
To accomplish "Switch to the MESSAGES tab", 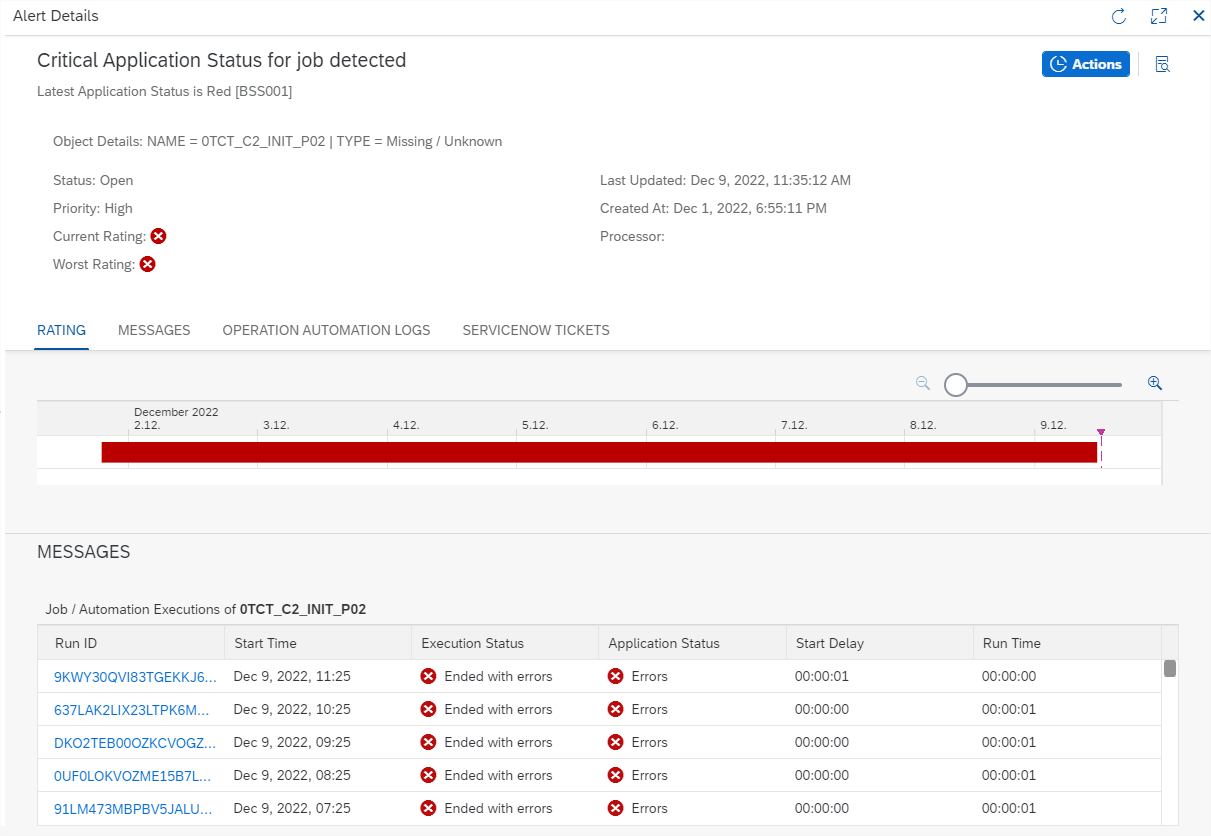I will pyautogui.click(x=154, y=330).
